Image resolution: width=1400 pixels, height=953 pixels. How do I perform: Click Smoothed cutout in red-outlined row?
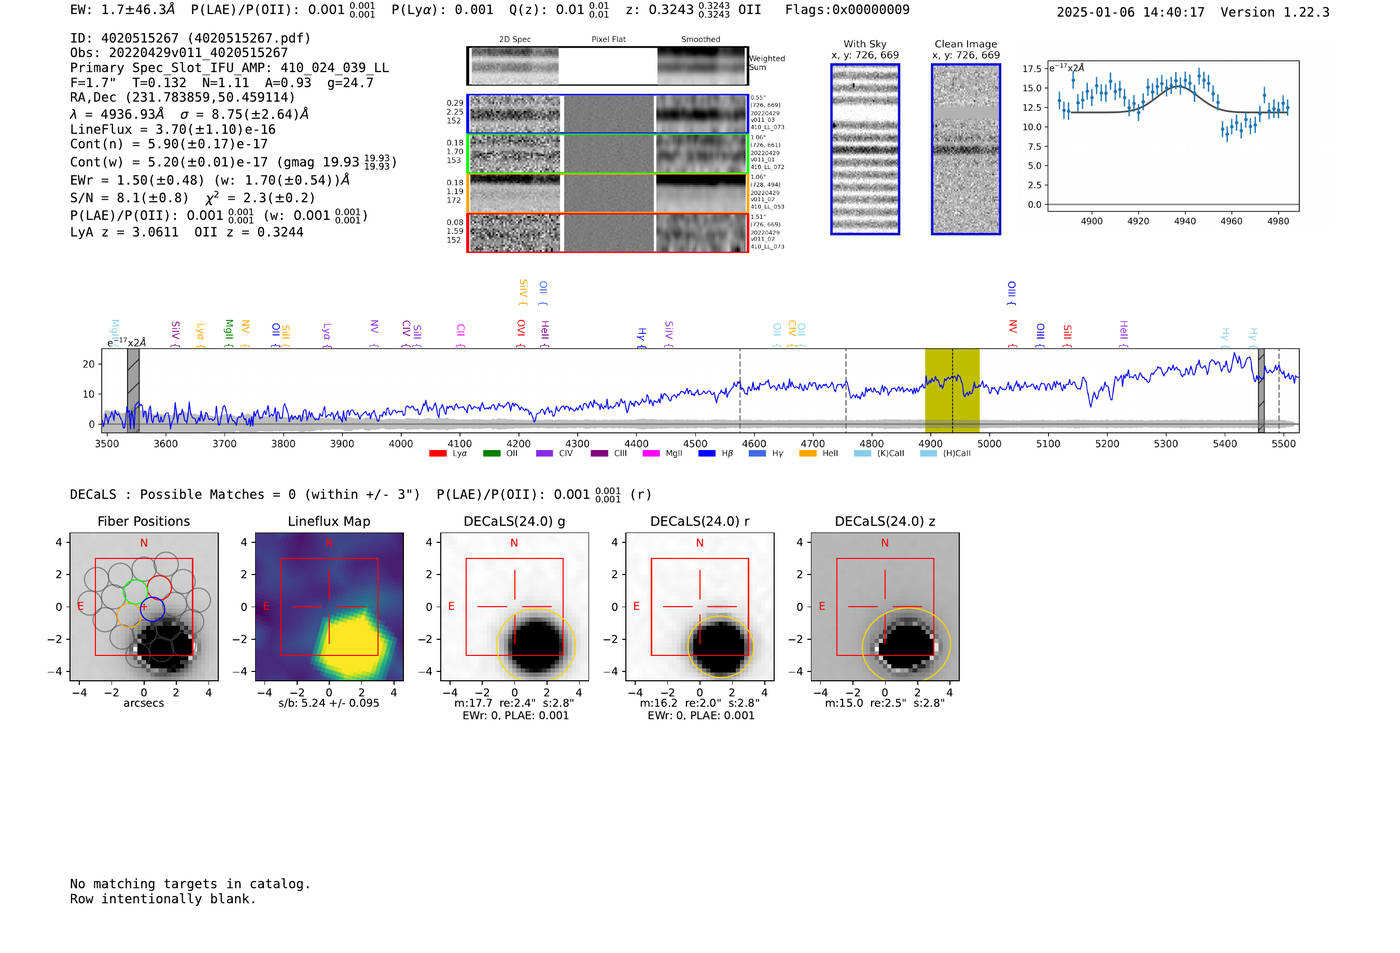tap(701, 233)
